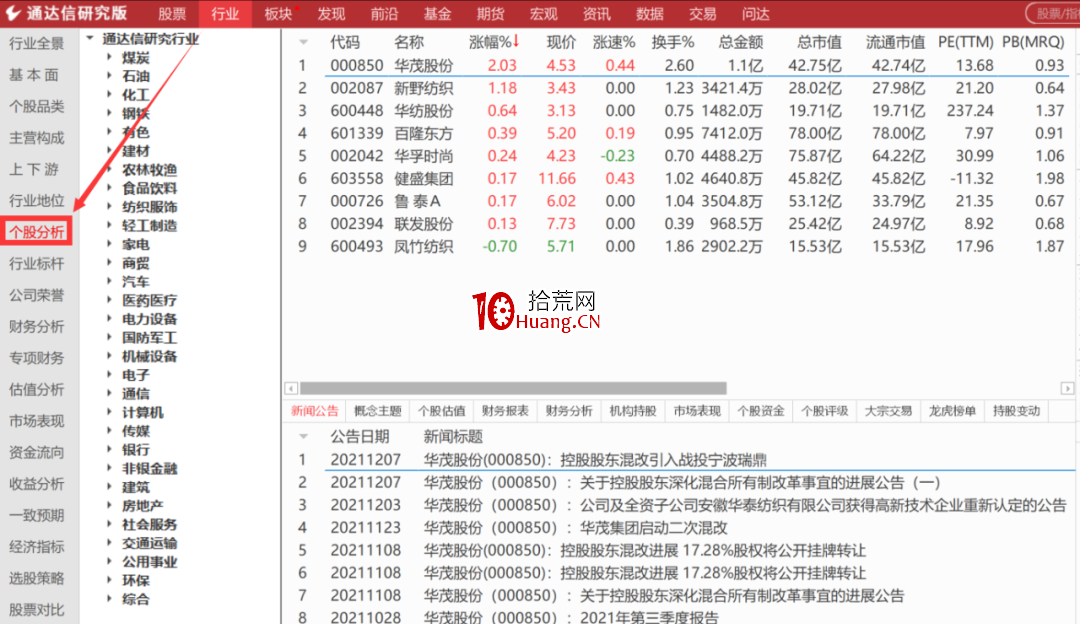Screen dimensions: 1080x624
Task: Switch to the 大宗交易 tab
Action: tap(889, 411)
